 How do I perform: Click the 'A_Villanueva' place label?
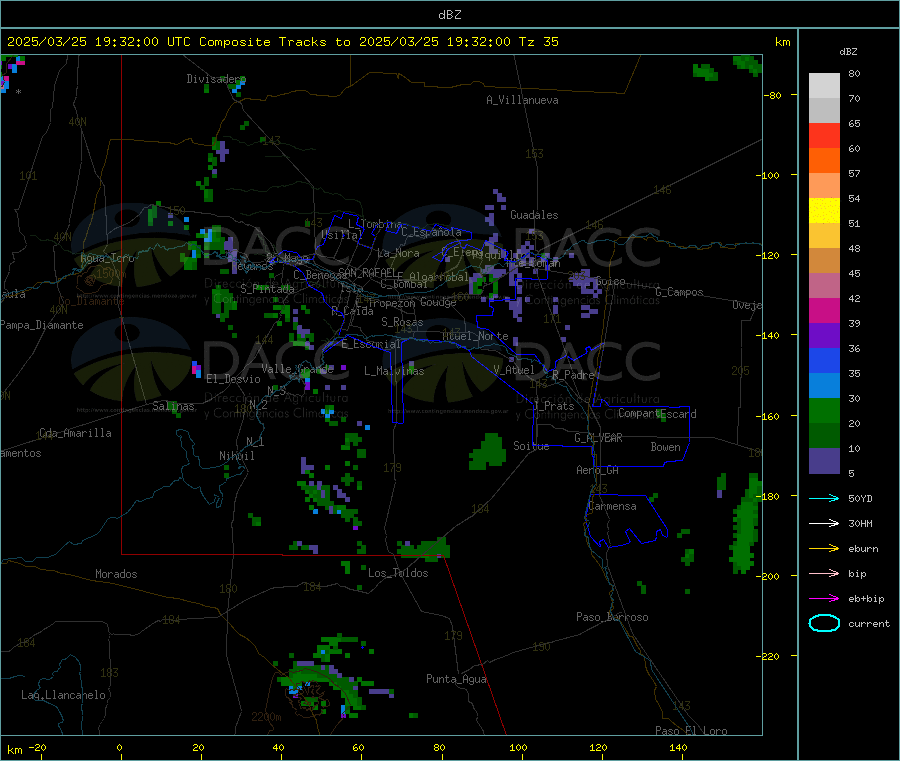[x=522, y=100]
